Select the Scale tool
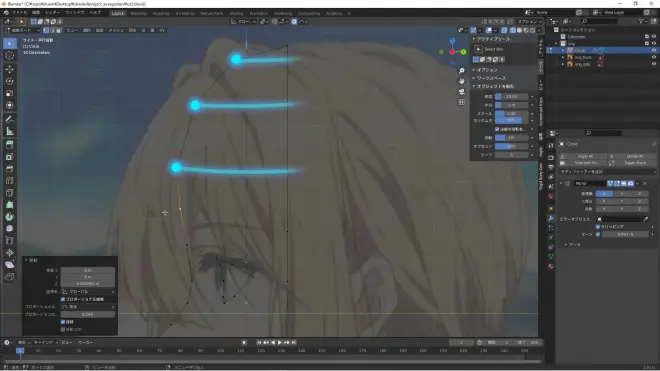Image resolution: width=660 pixels, height=371 pixels. click(10, 93)
